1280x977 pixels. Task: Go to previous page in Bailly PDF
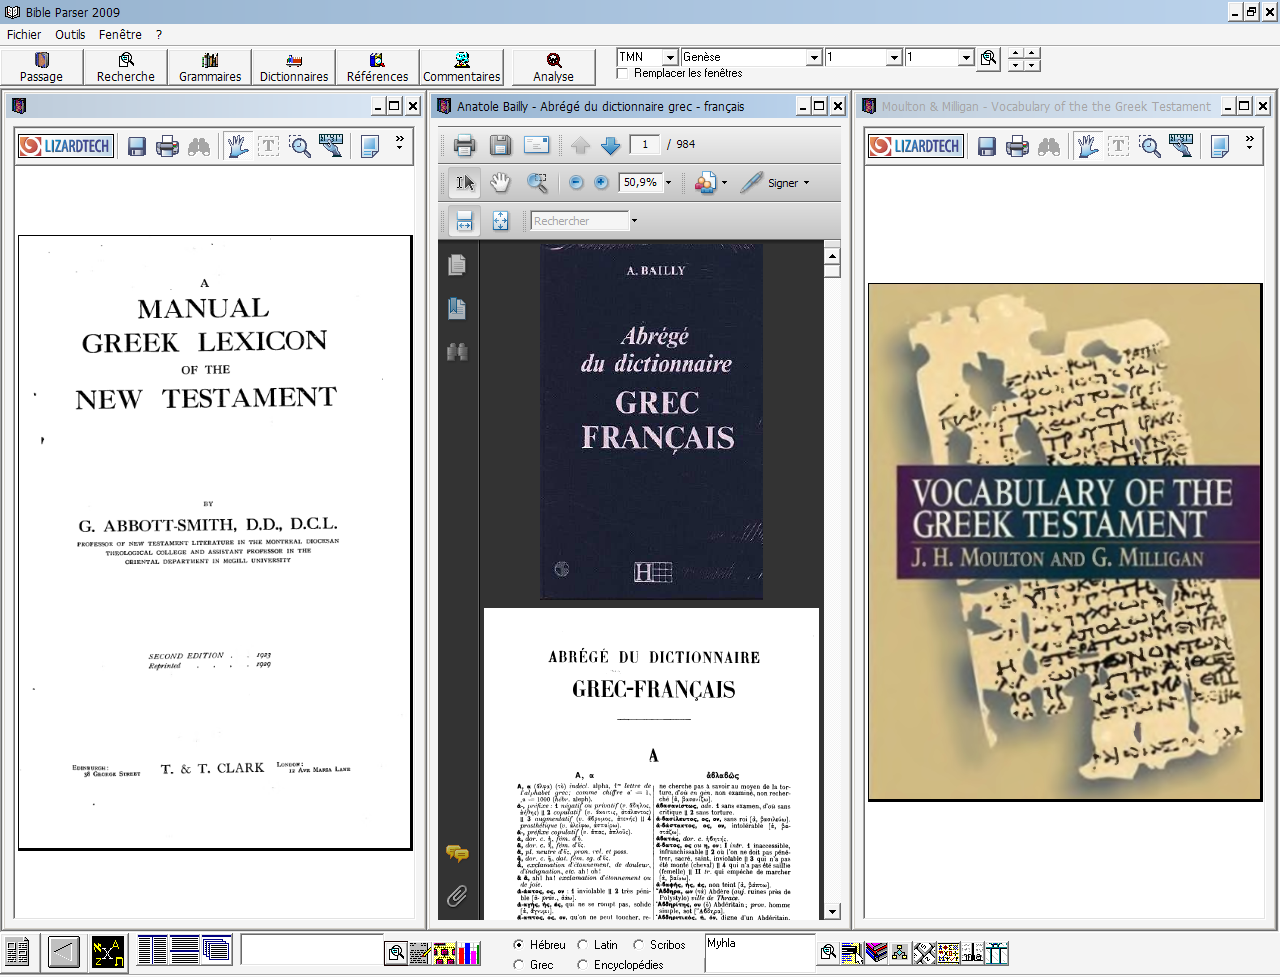click(x=581, y=146)
